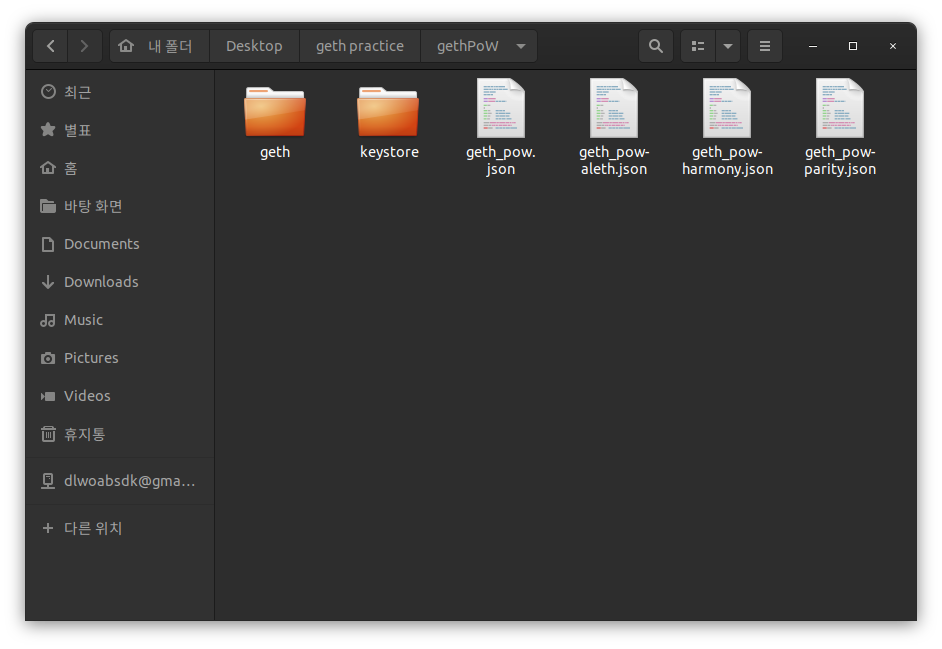The image size is (942, 649).
Task: Open Pictures sidebar camera icon
Action: tap(48, 358)
